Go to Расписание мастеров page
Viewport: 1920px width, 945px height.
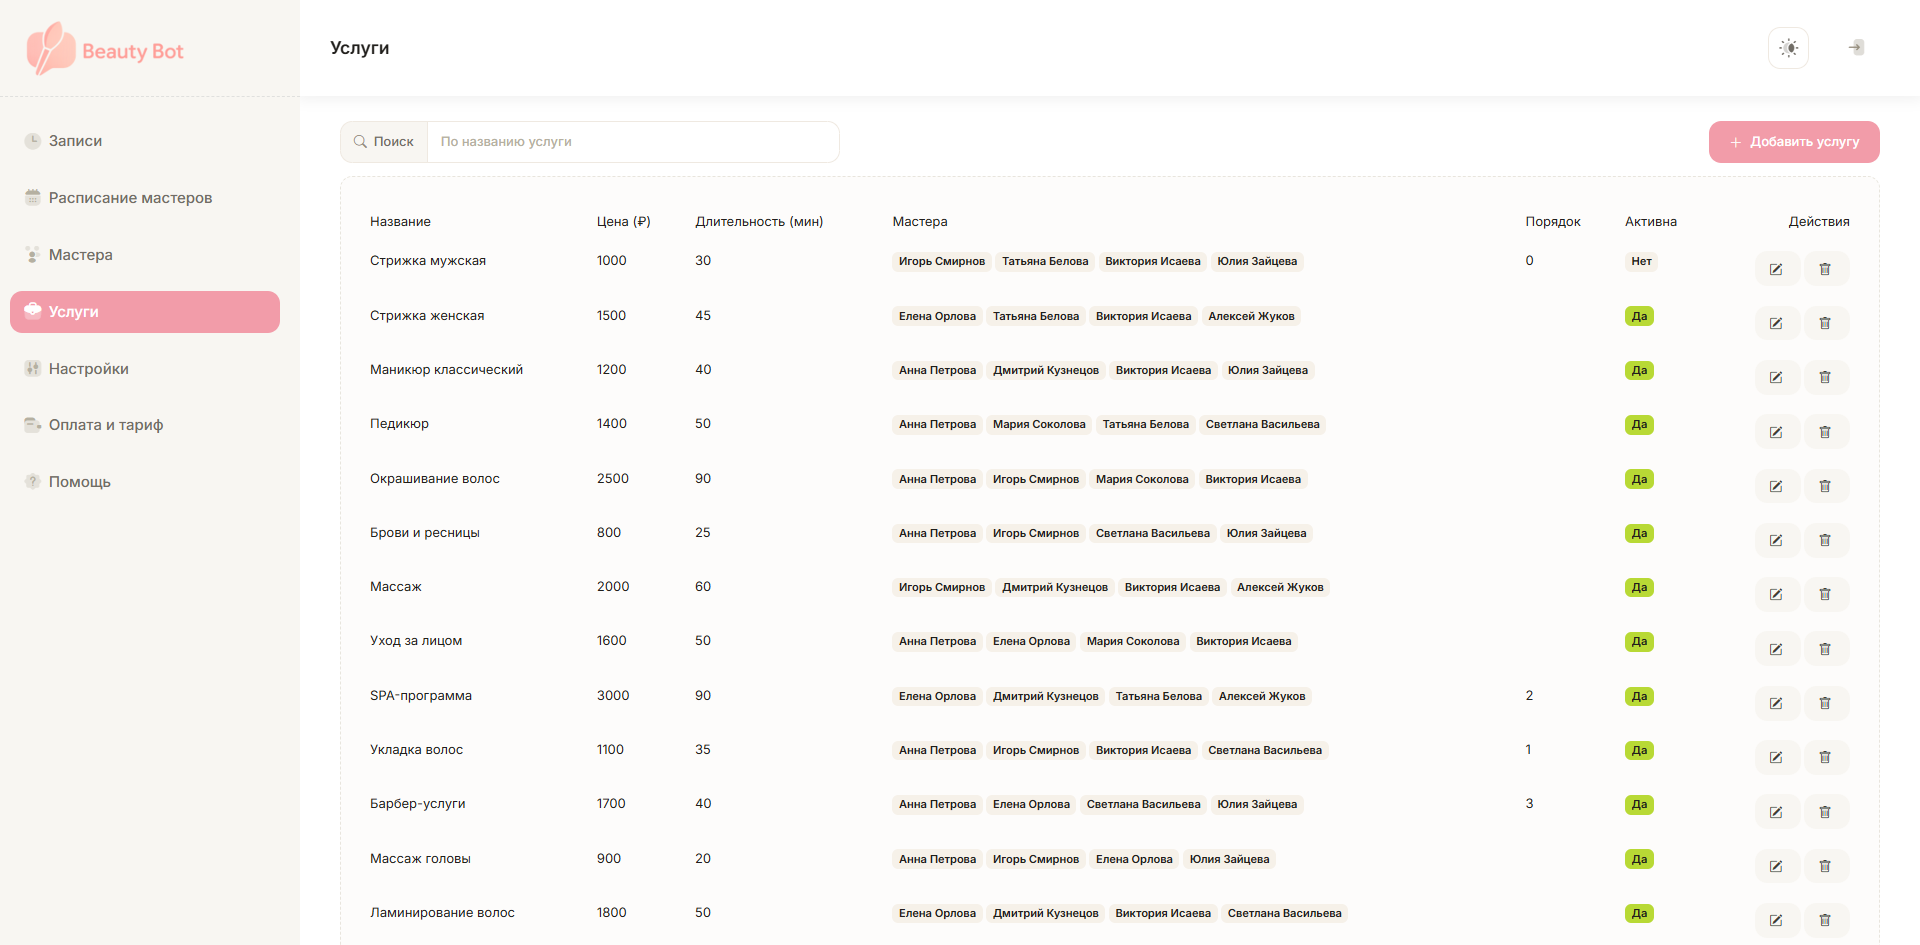130,198
